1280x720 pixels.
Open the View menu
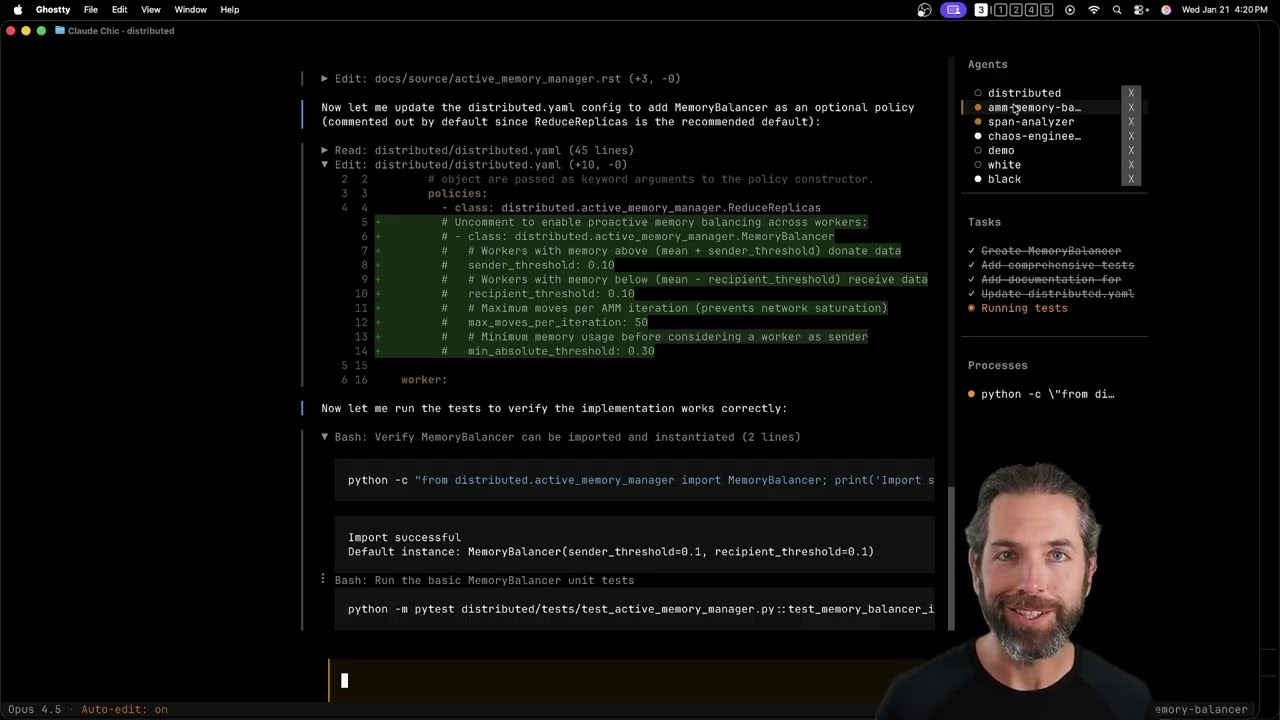(x=151, y=10)
